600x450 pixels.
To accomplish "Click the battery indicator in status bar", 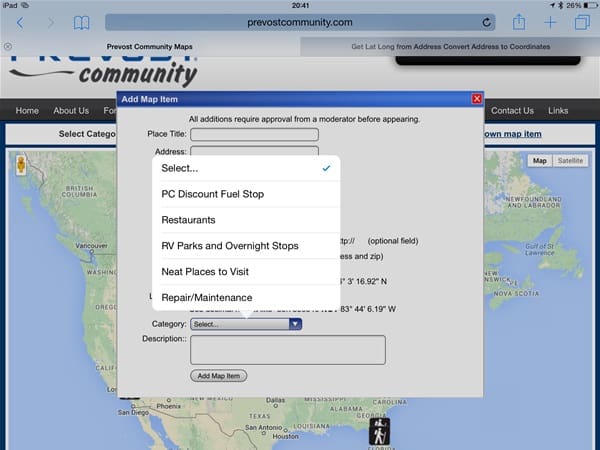I will click(x=590, y=5).
